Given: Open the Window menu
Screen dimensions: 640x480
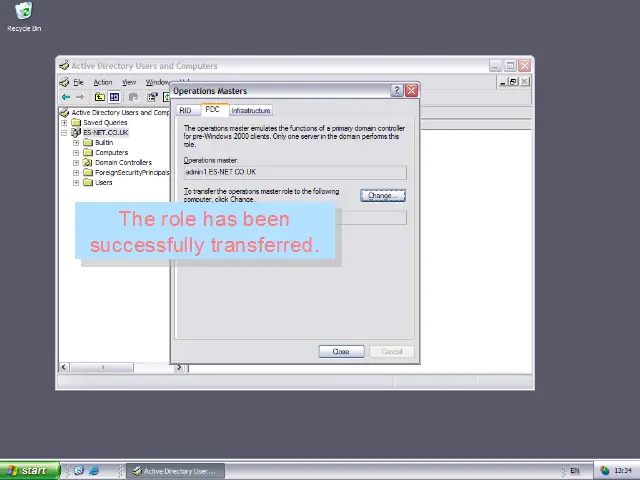Looking at the screenshot, I should coord(158,82).
